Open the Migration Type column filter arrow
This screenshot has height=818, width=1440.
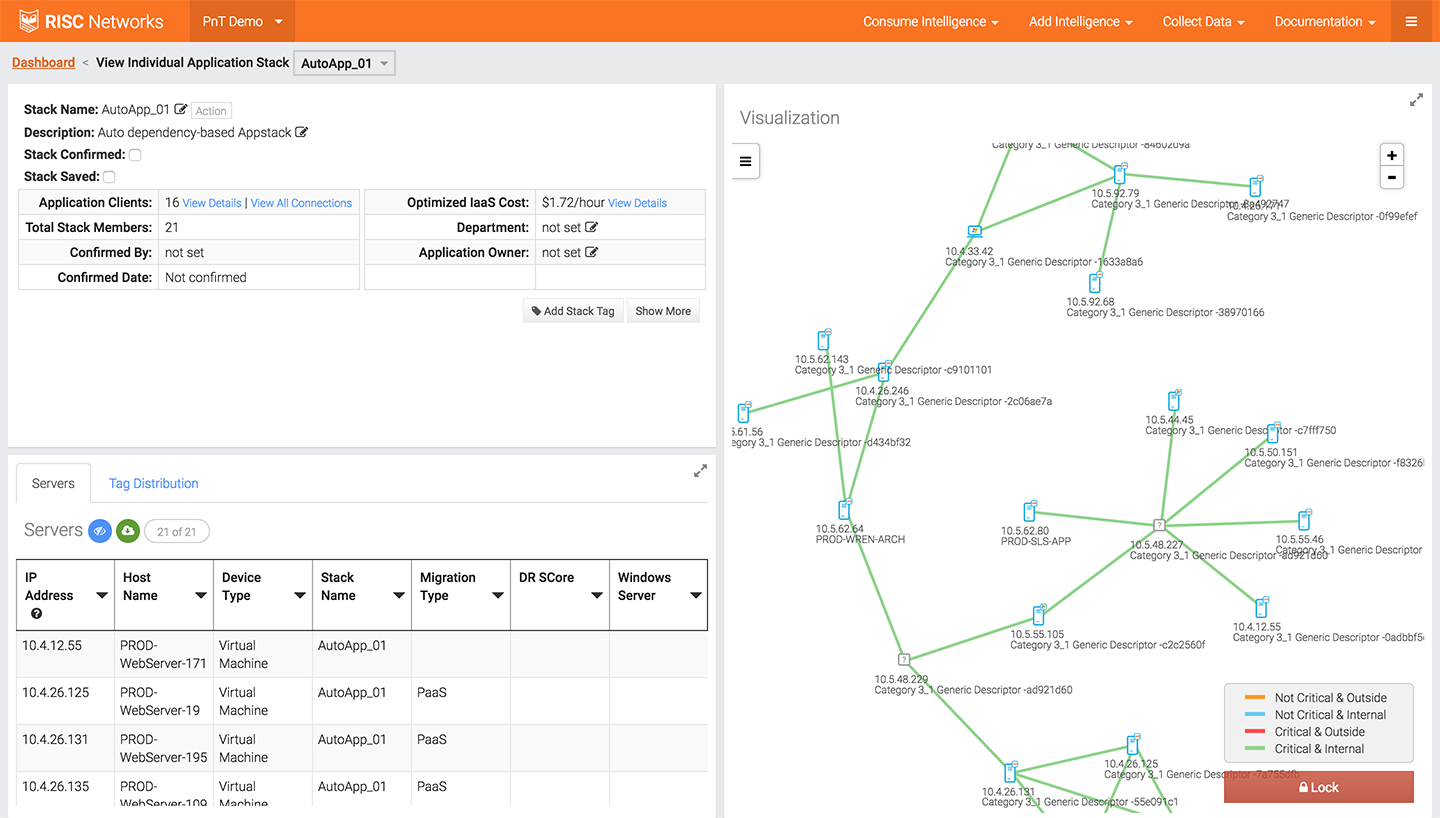coord(497,596)
